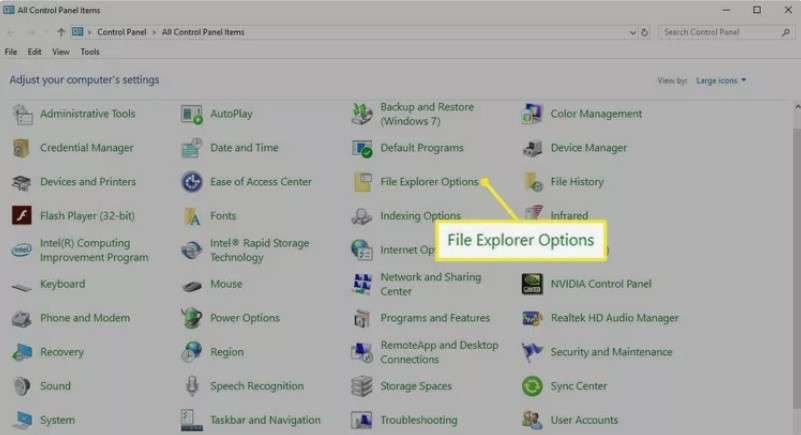Open the Troubleshooting icon
This screenshot has width=801, height=435.
362,420
